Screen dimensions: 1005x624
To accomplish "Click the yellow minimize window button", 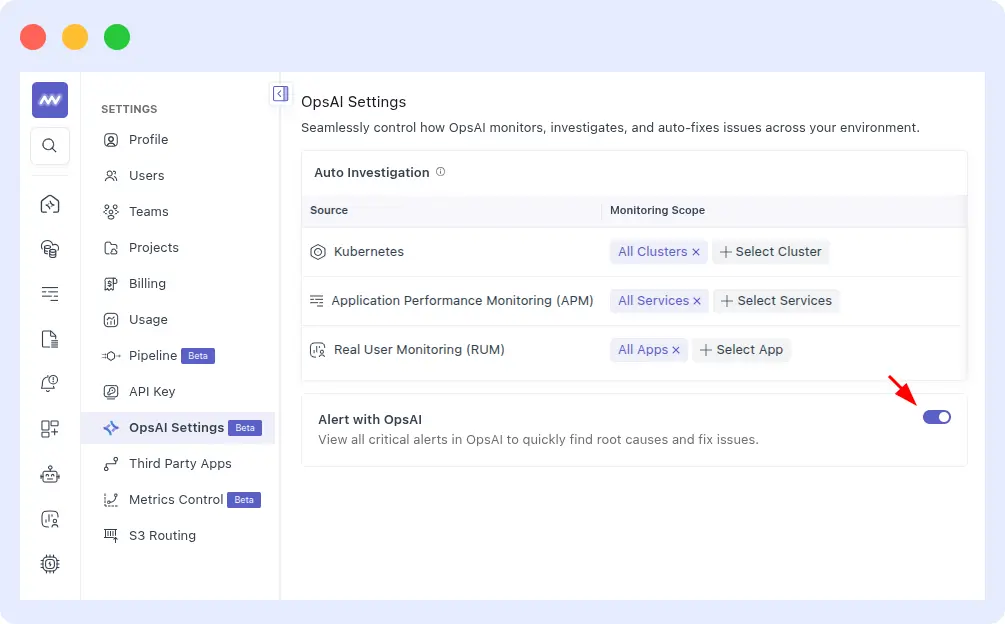I will (x=75, y=37).
